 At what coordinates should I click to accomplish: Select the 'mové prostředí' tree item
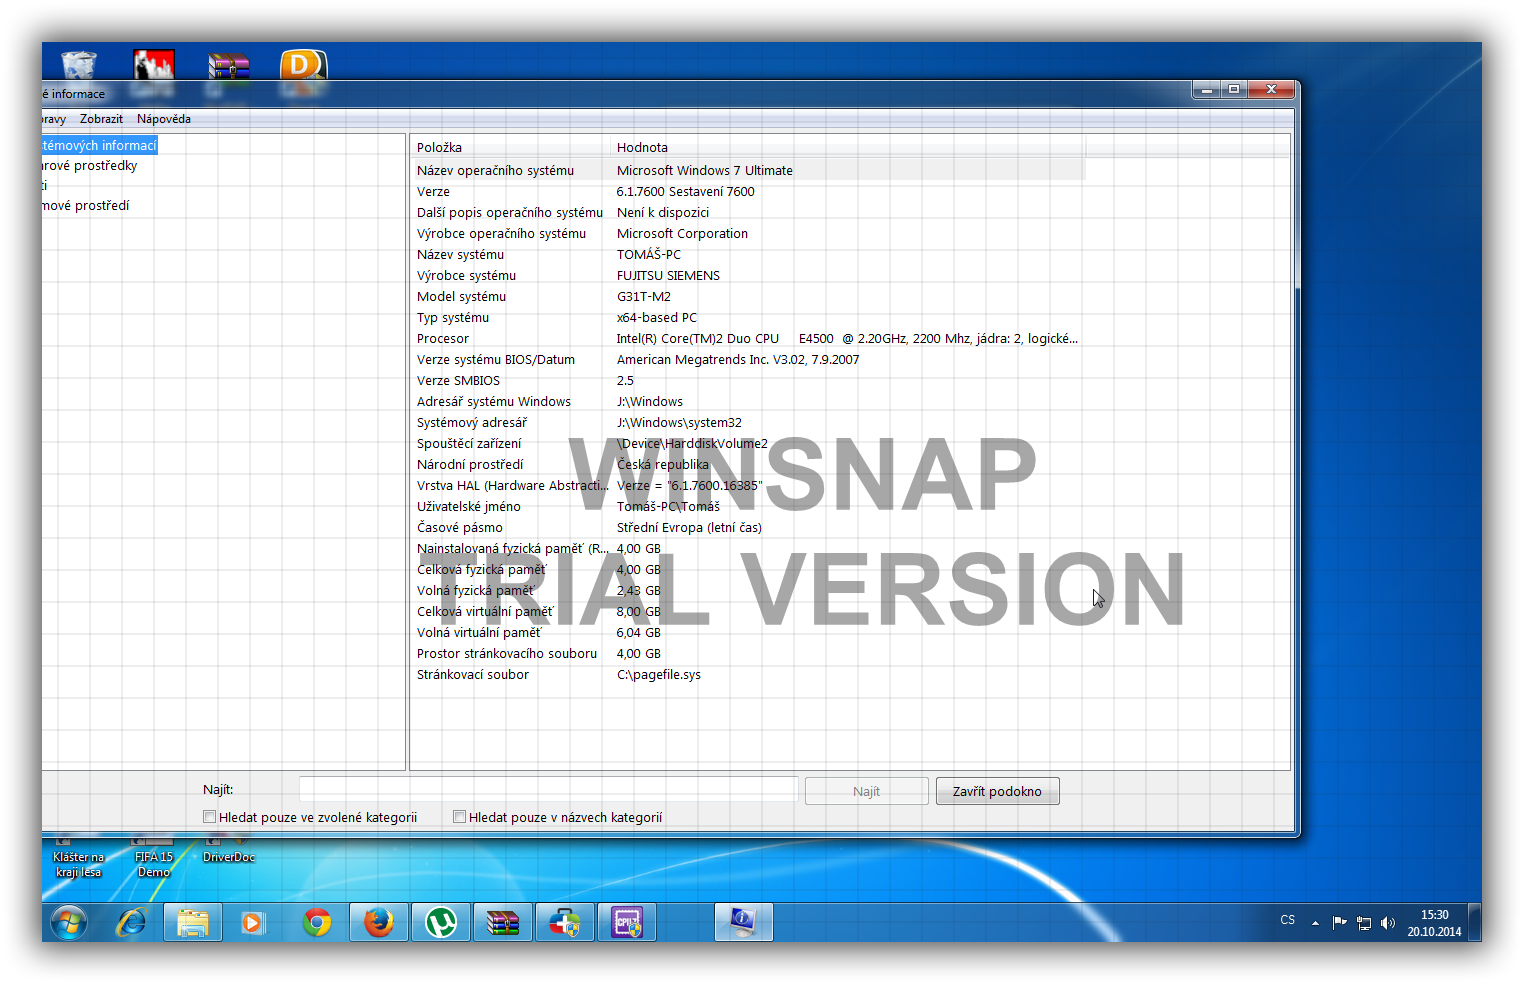pos(85,206)
